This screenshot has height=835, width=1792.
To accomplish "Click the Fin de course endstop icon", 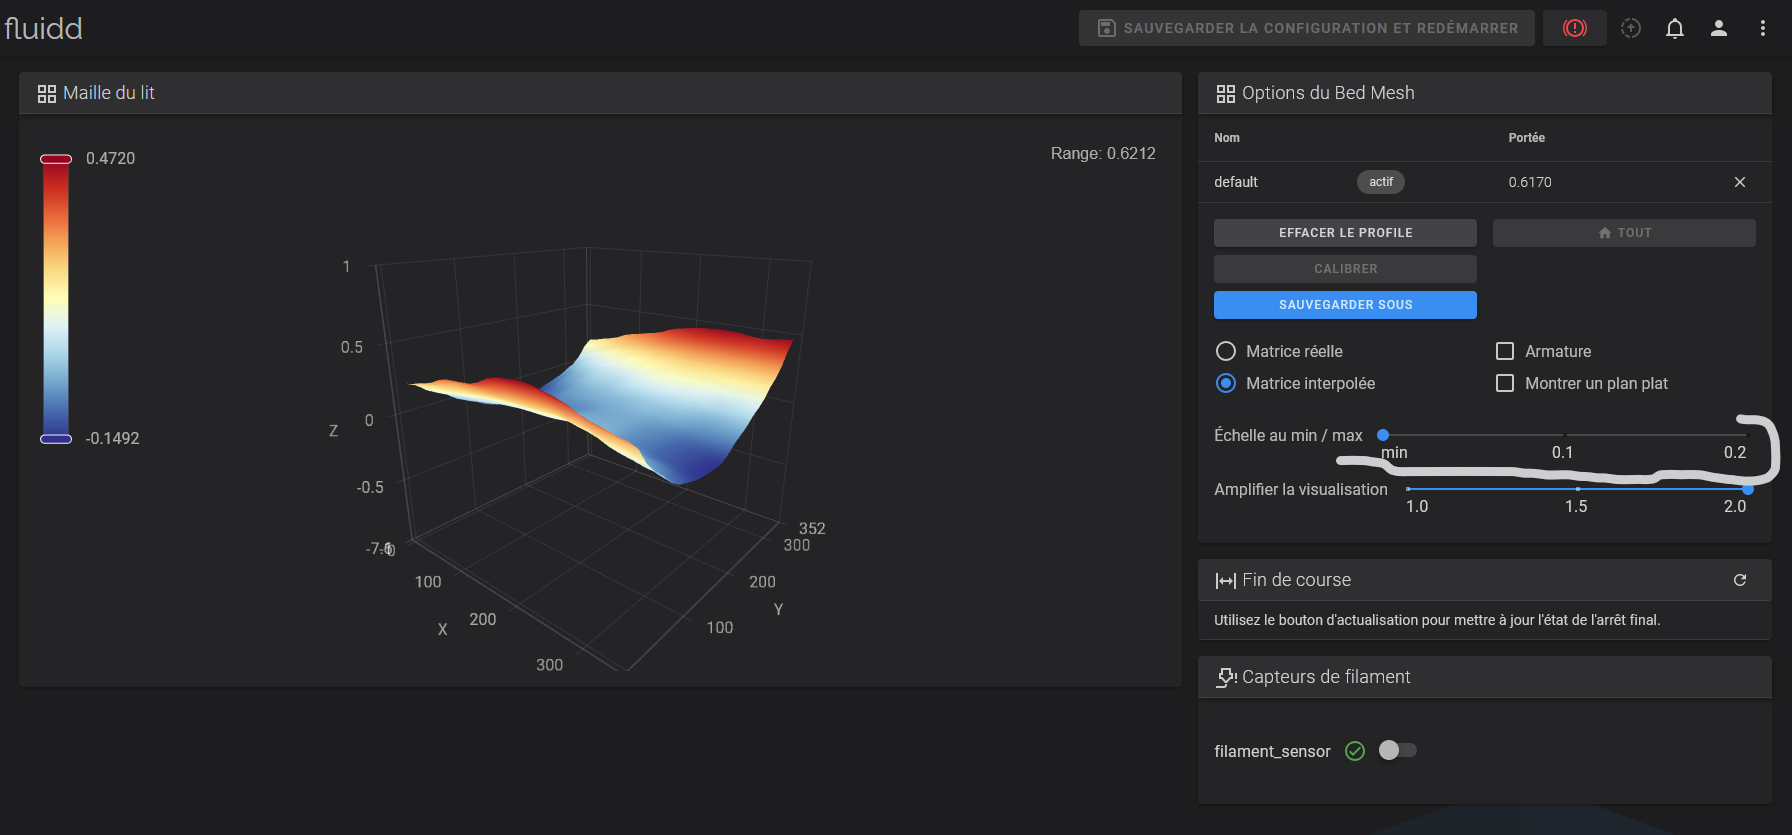I will pyautogui.click(x=1226, y=581).
